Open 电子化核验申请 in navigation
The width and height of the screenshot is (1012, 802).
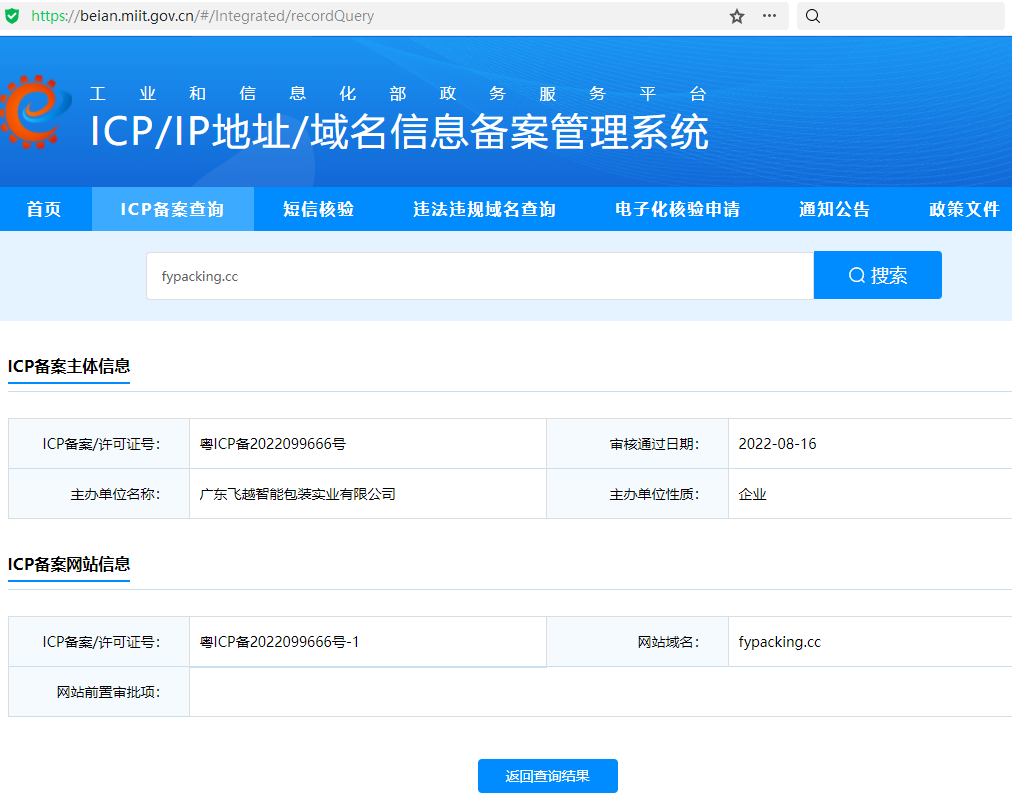pos(677,209)
